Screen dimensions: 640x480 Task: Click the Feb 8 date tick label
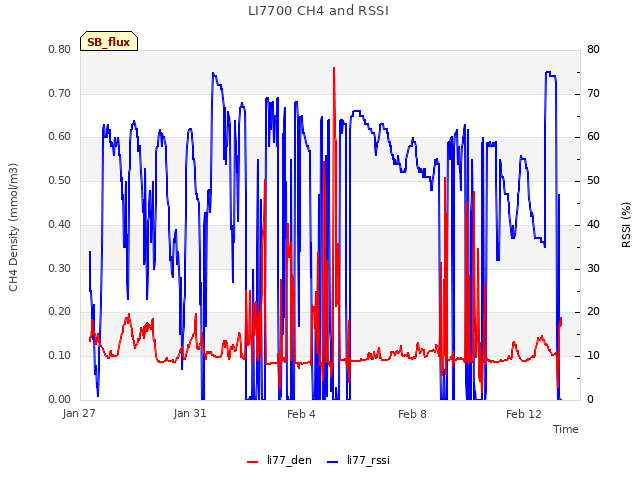[x=412, y=414]
